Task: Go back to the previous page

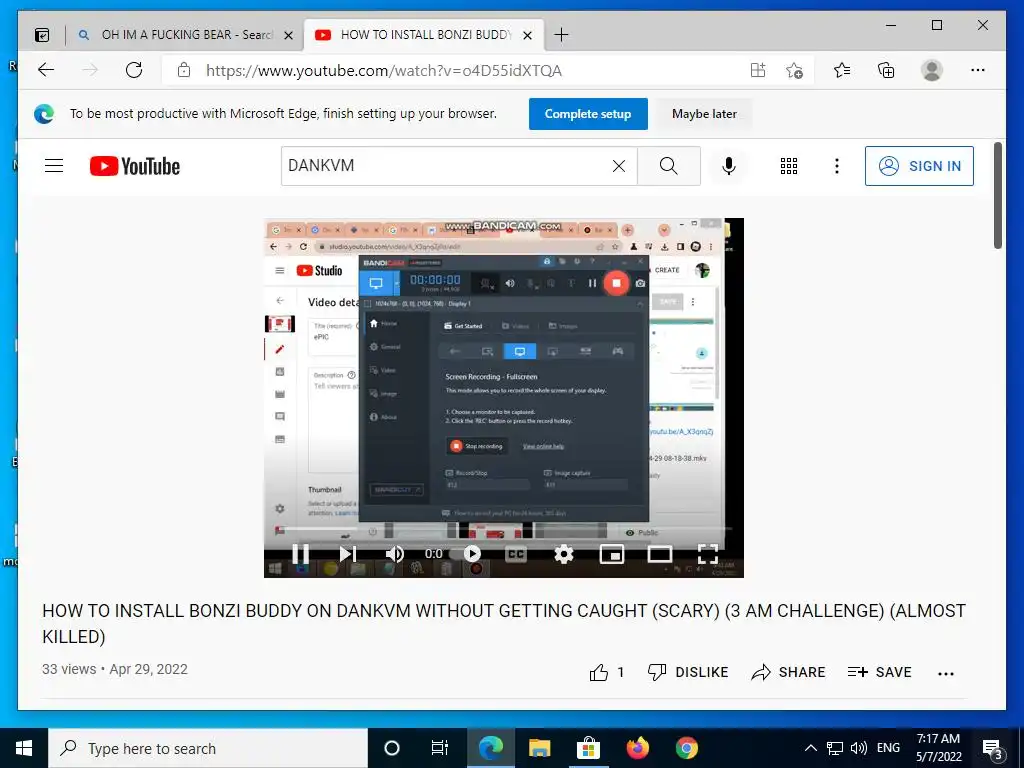Action: point(46,70)
